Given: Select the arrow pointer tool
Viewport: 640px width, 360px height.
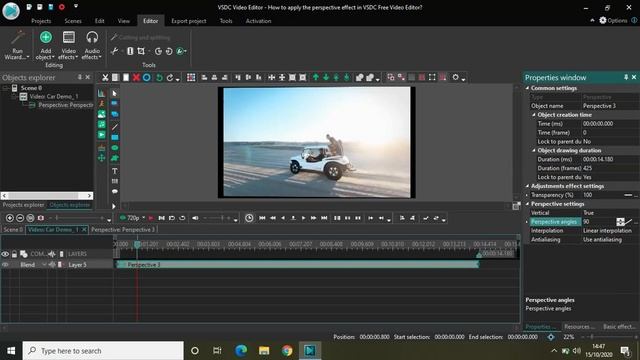Looking at the screenshot, I should coord(115,93).
